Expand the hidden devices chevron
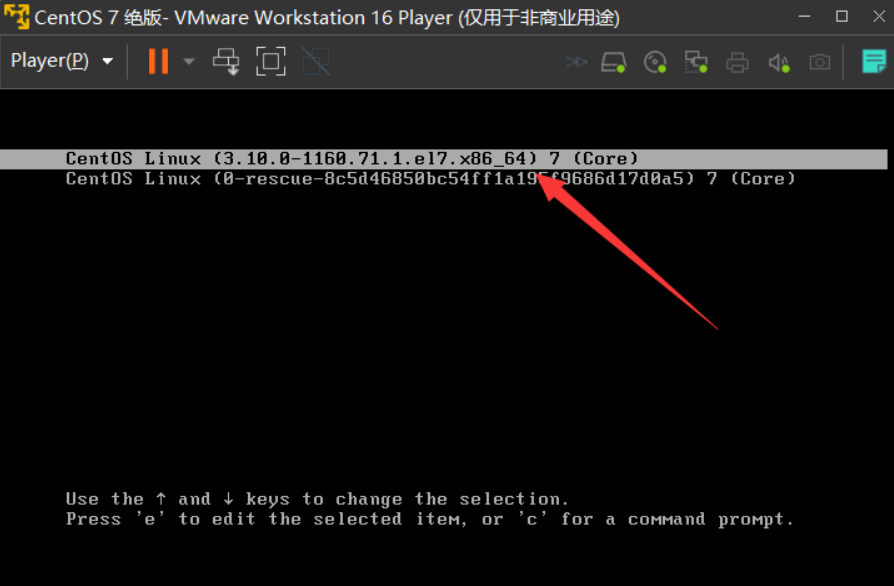 point(576,62)
